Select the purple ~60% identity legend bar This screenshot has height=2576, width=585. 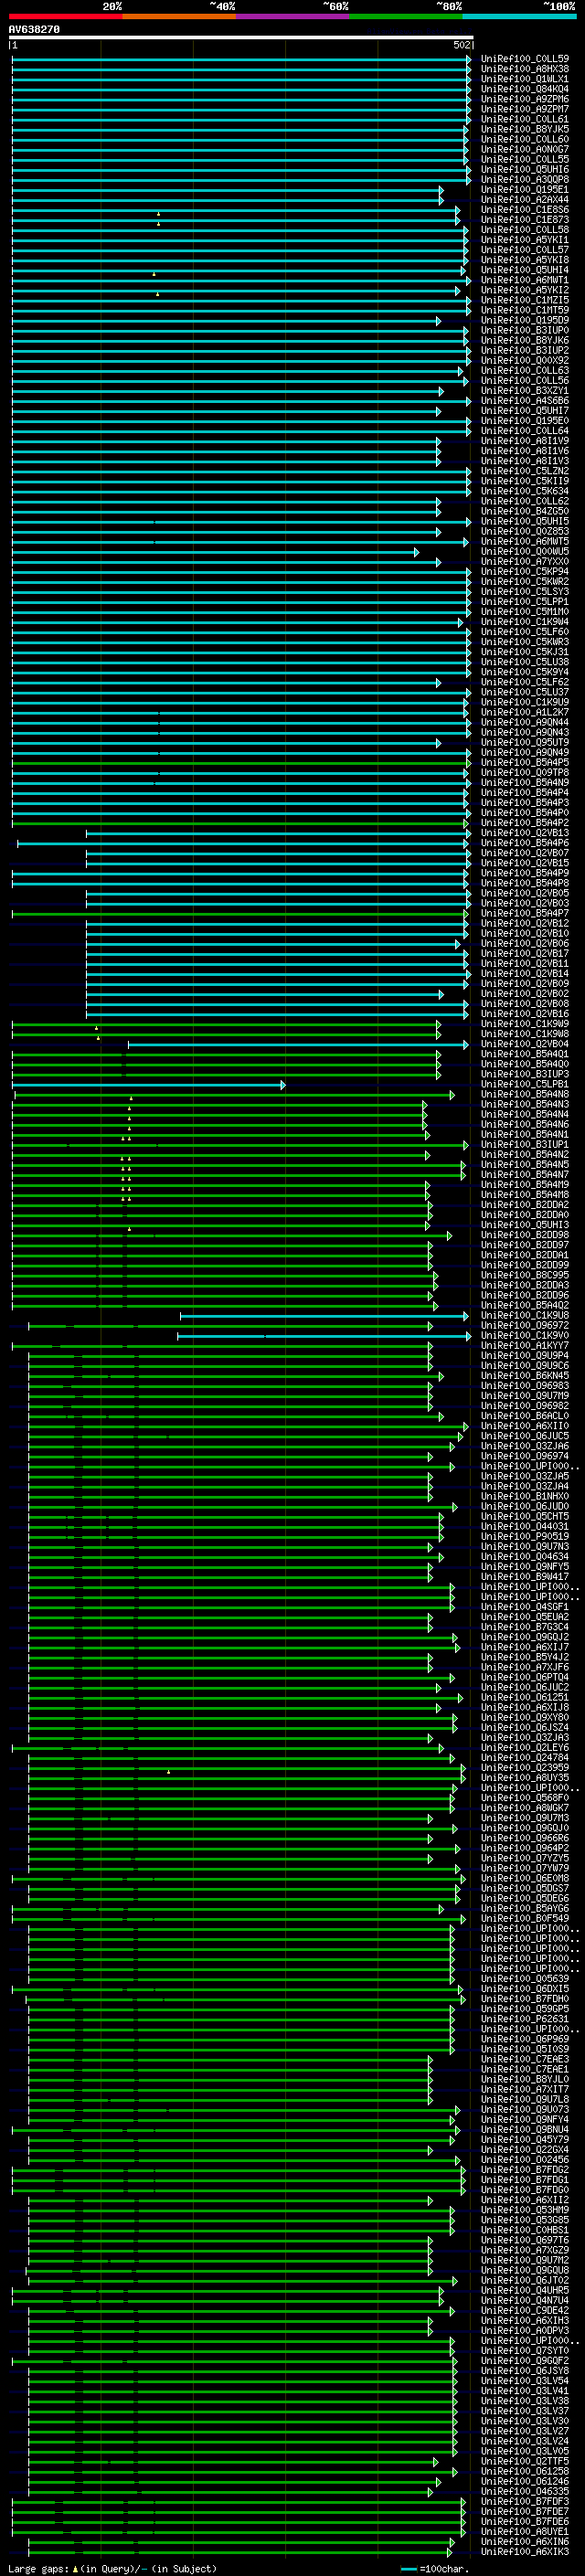[x=292, y=17]
